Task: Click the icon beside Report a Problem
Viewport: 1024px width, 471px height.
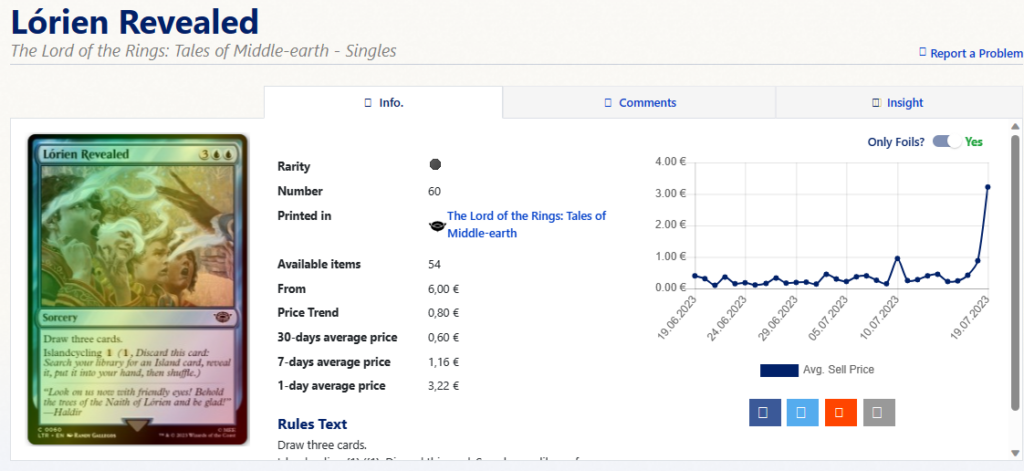Action: [x=922, y=54]
